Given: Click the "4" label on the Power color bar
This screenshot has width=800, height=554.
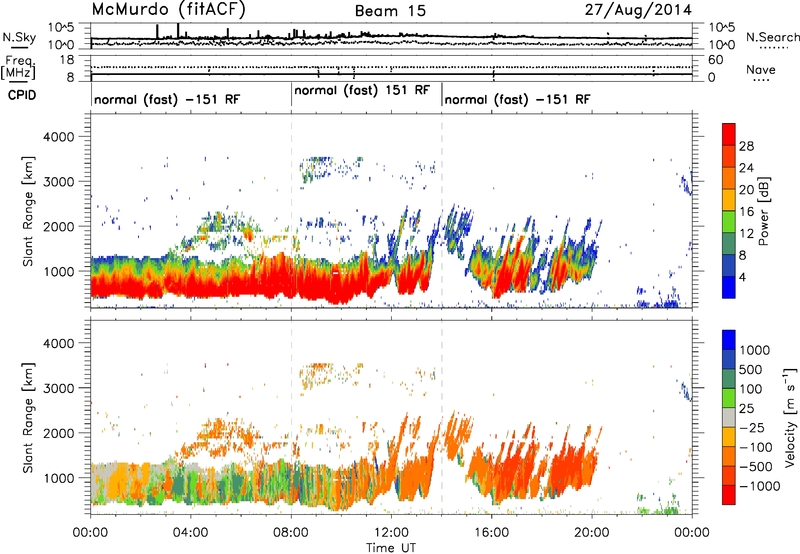Looking at the screenshot, I should 742,278.
